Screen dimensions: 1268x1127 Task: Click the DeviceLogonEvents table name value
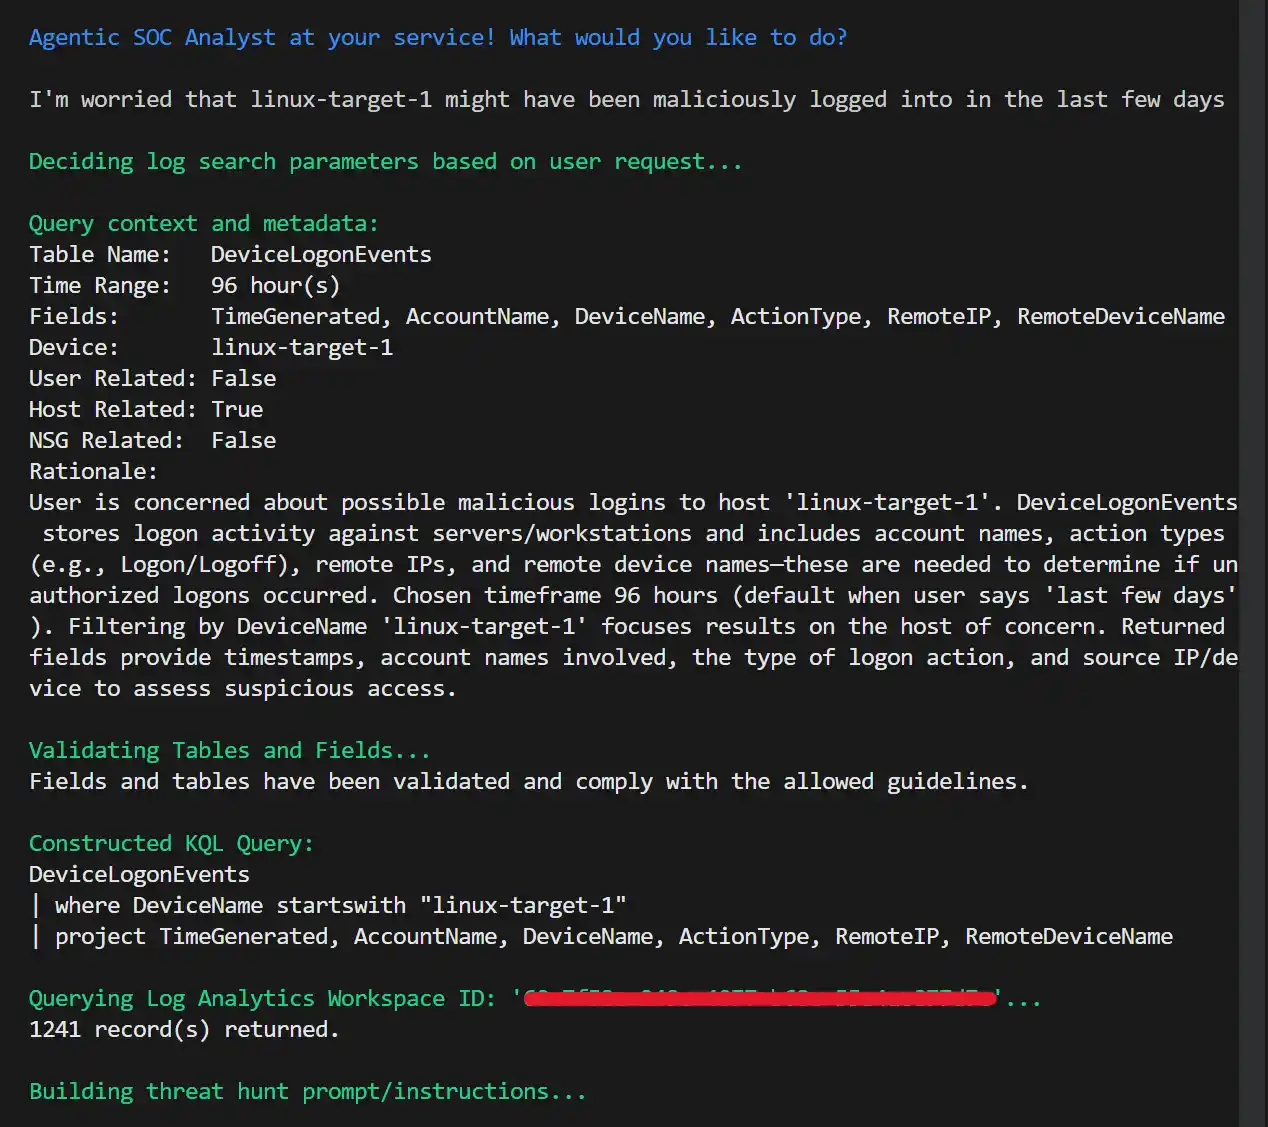point(321,255)
